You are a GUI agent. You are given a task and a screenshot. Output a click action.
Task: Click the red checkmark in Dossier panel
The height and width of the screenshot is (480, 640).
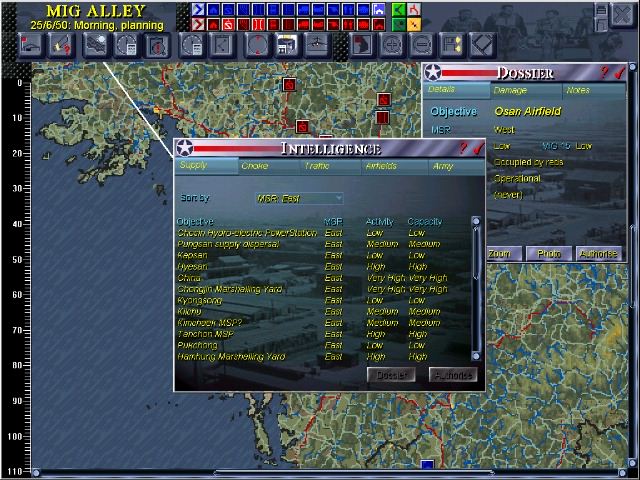(619, 72)
